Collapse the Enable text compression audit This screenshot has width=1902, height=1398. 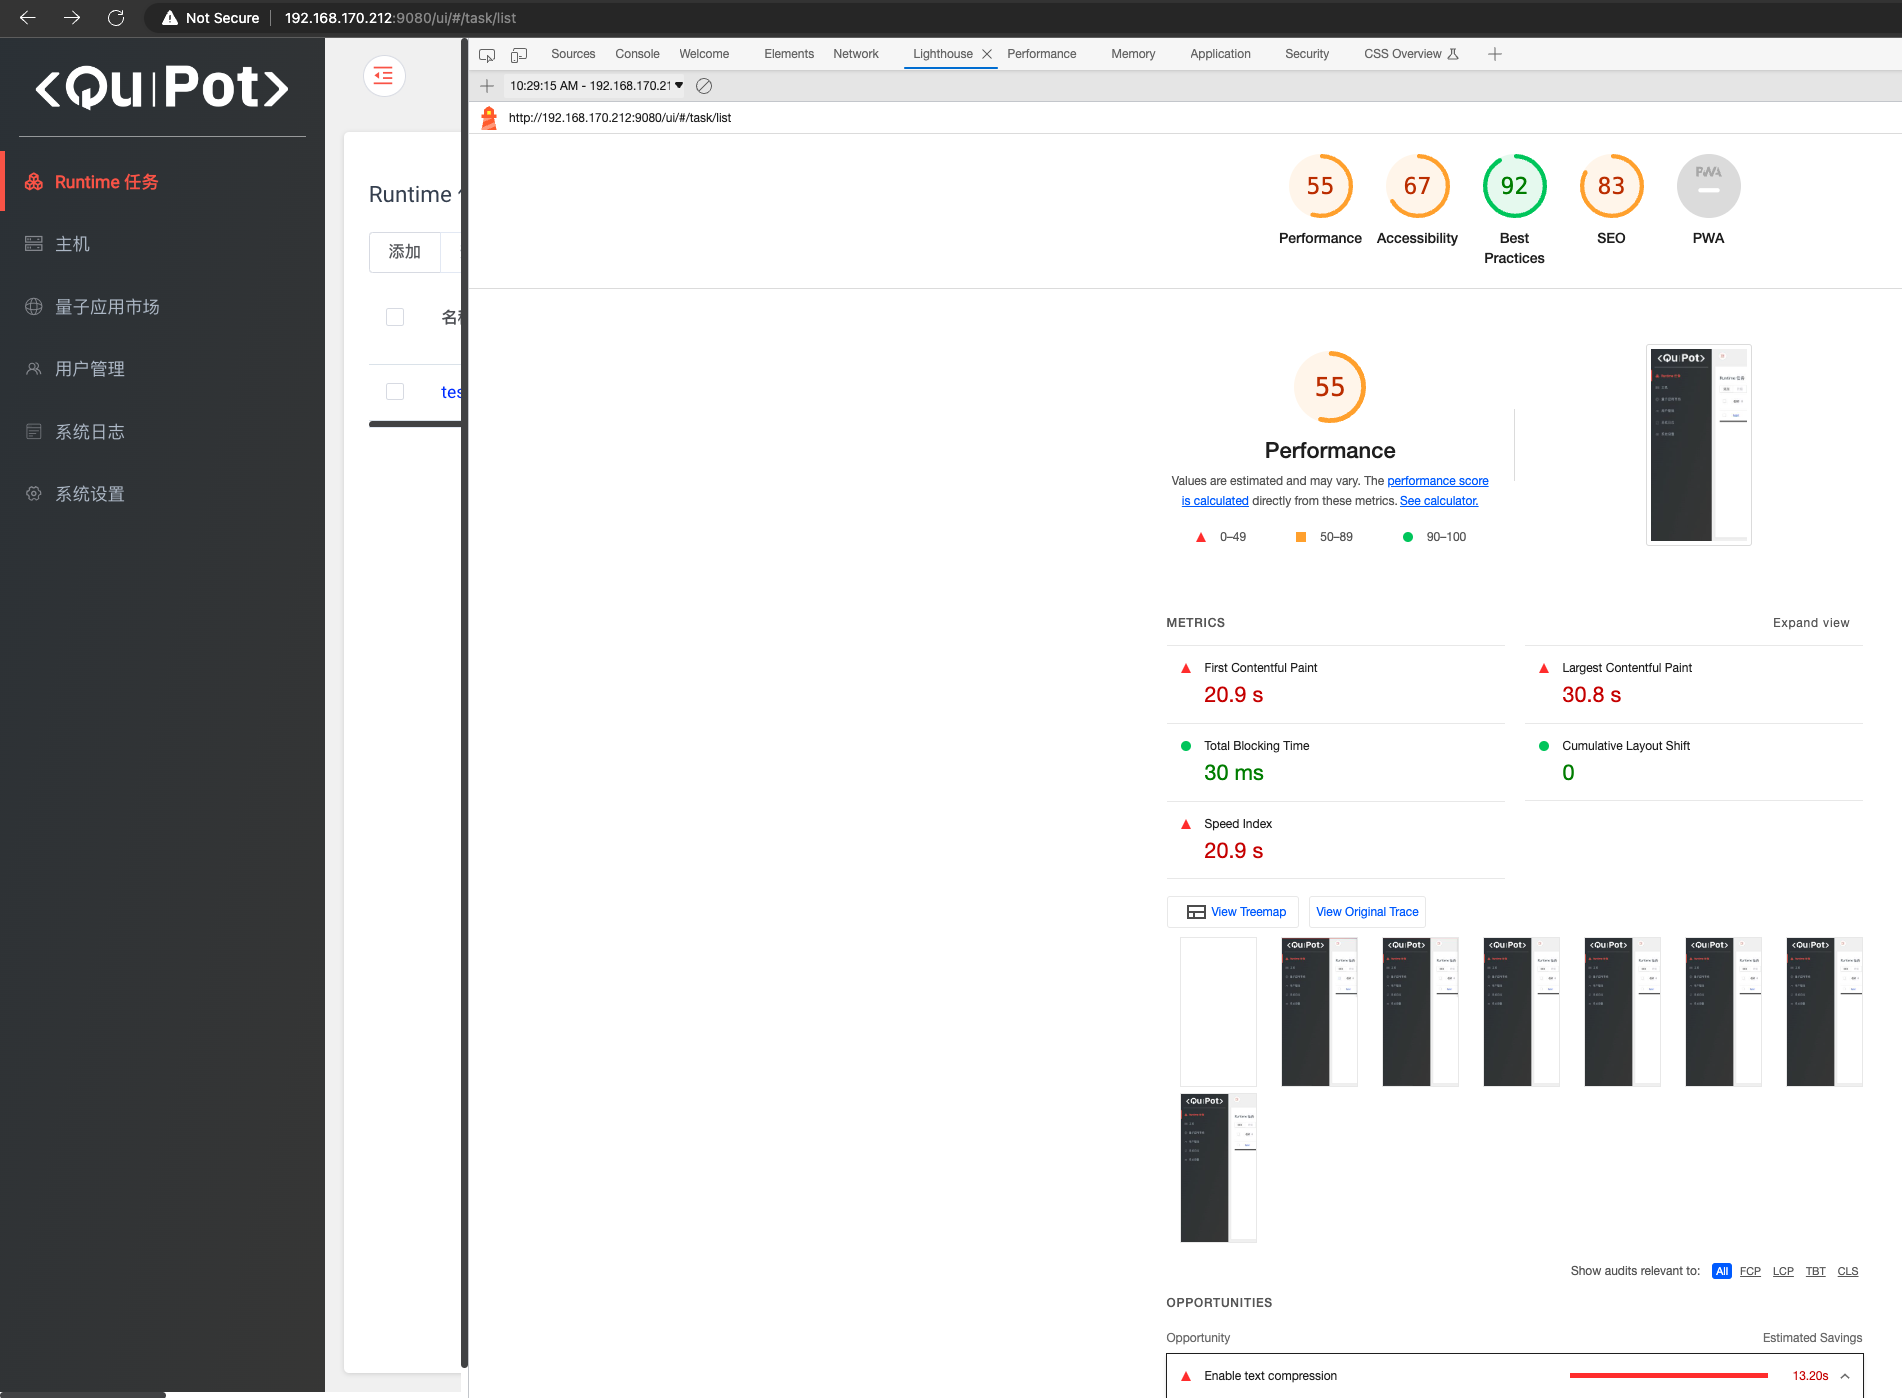1845,1376
